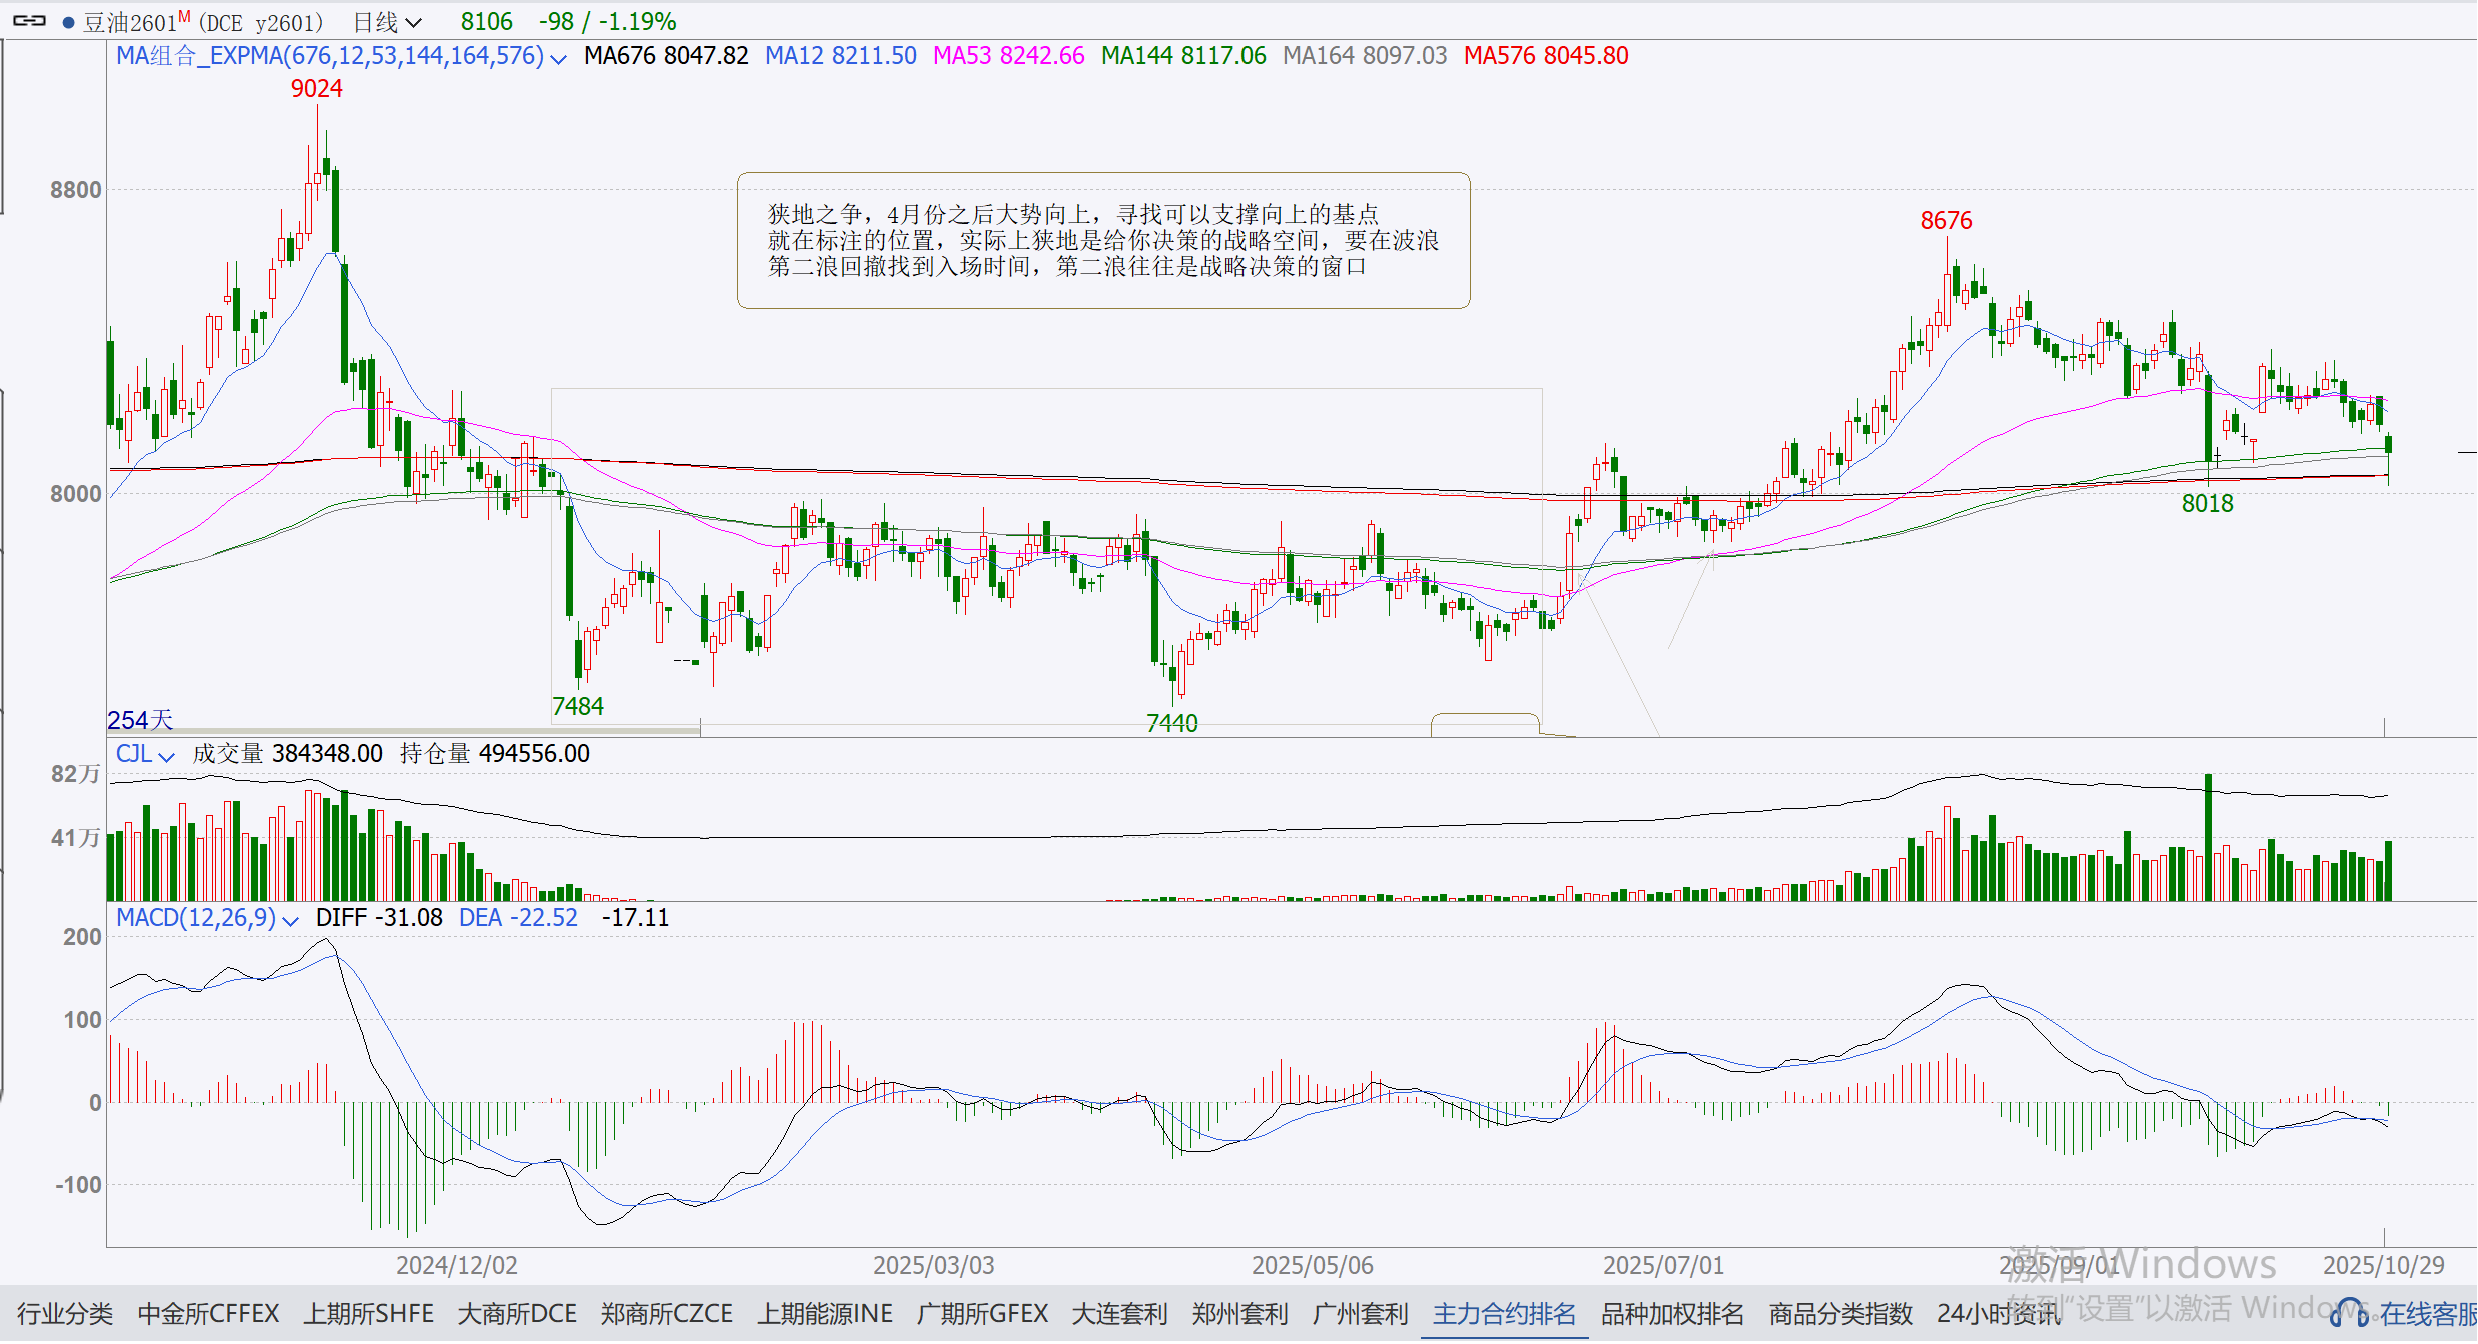
Task: Click the horizontal scrollbar below the price chart
Action: tap(400, 731)
